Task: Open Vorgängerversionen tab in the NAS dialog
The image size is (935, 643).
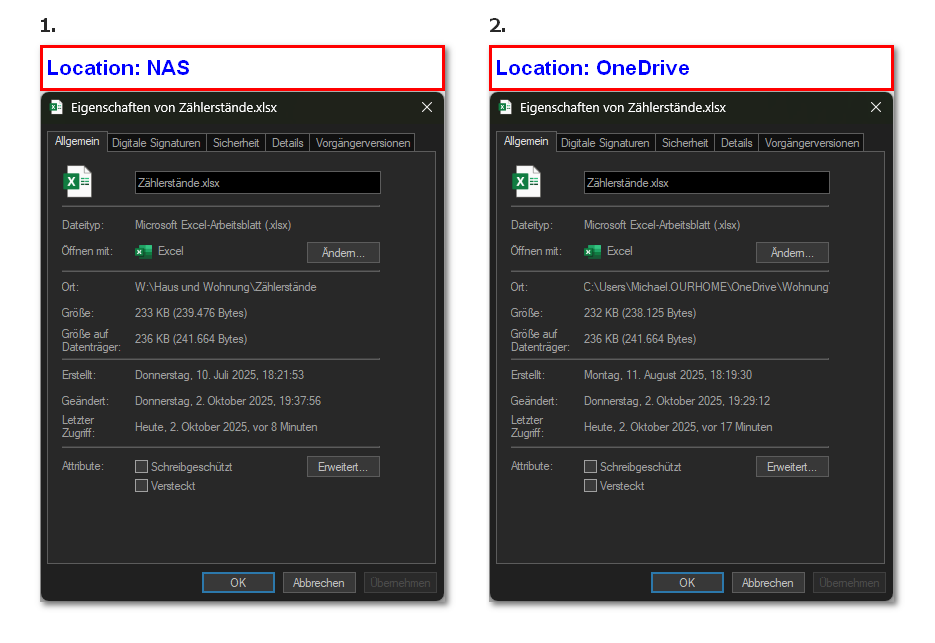Action: tap(363, 143)
